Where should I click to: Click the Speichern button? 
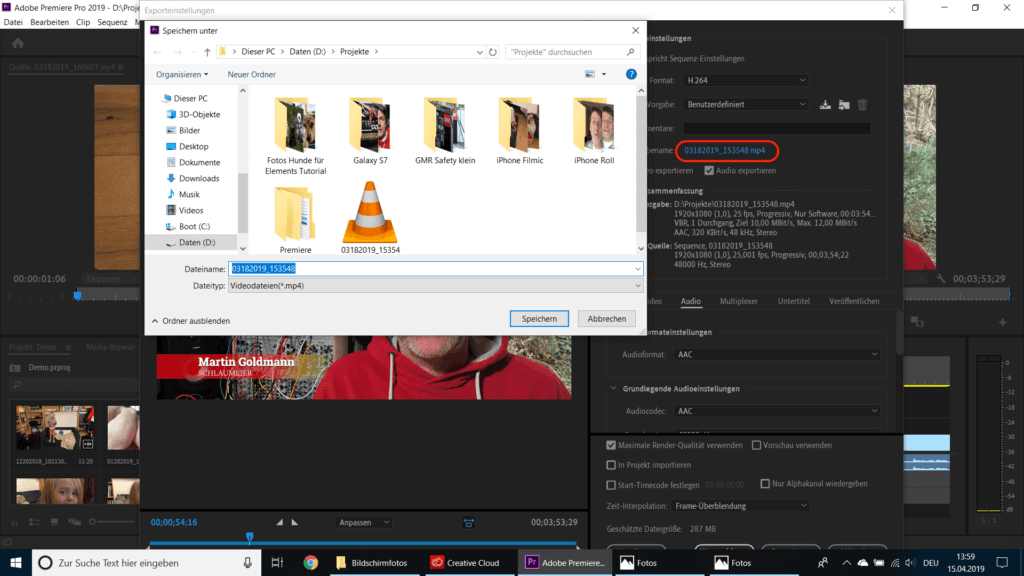[539, 318]
